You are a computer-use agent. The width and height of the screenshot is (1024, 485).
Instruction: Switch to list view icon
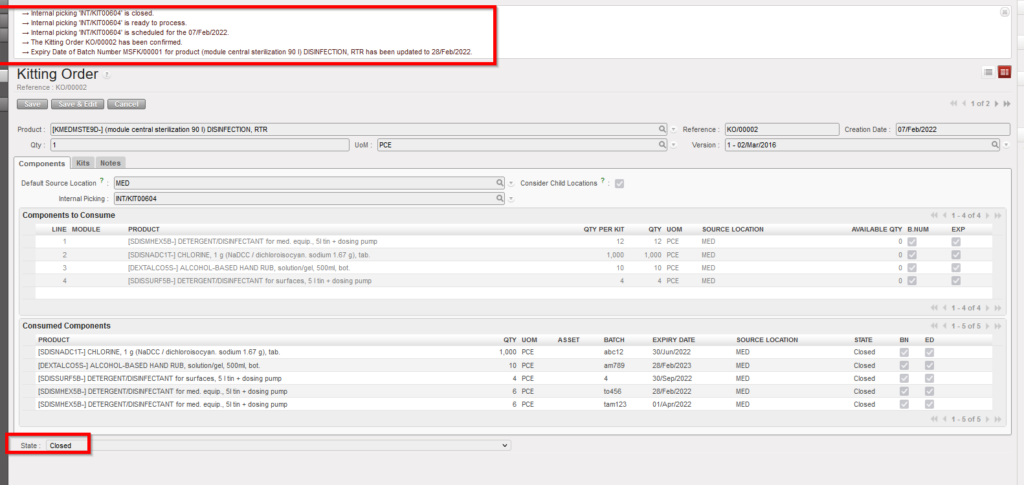[x=988, y=72]
